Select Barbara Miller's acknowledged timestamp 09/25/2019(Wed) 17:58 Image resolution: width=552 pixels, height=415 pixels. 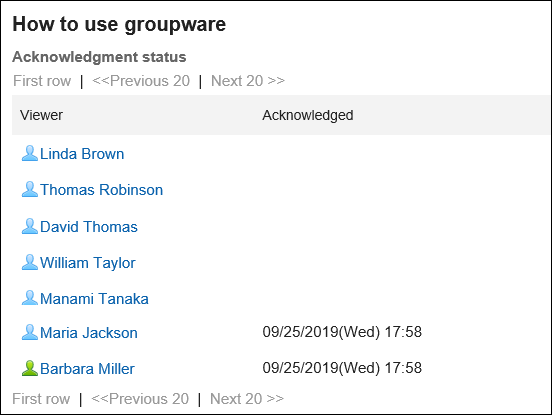pos(342,368)
